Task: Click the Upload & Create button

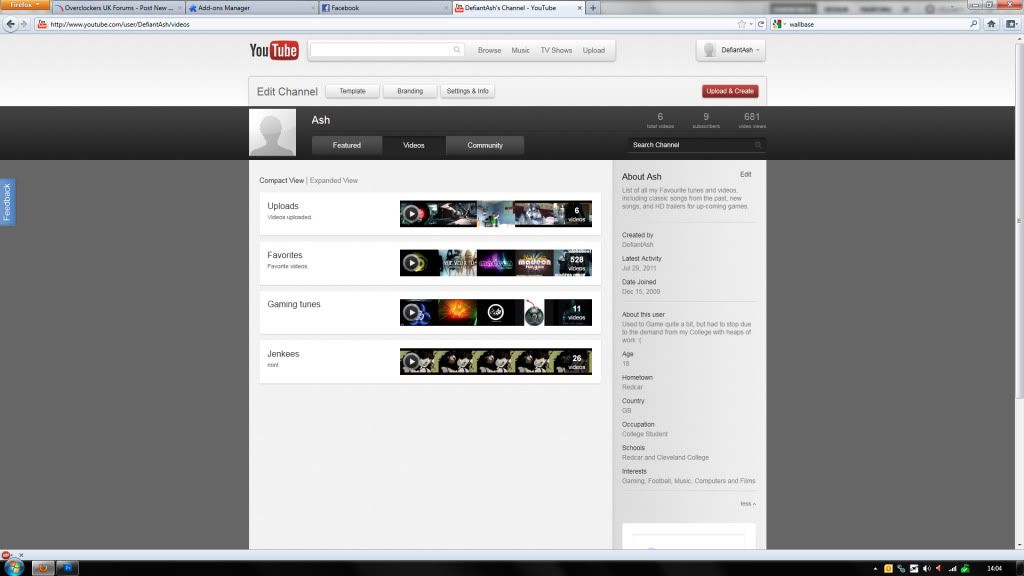Action: tap(730, 91)
